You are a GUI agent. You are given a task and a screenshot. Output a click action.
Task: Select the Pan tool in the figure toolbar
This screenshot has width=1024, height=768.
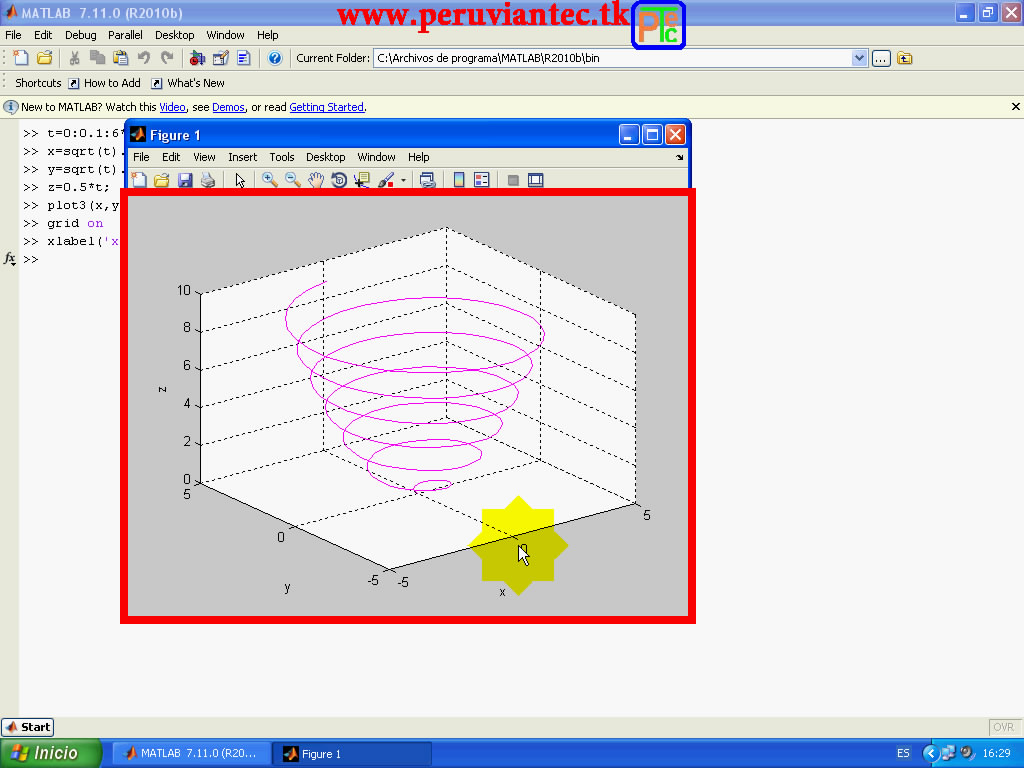coord(316,180)
